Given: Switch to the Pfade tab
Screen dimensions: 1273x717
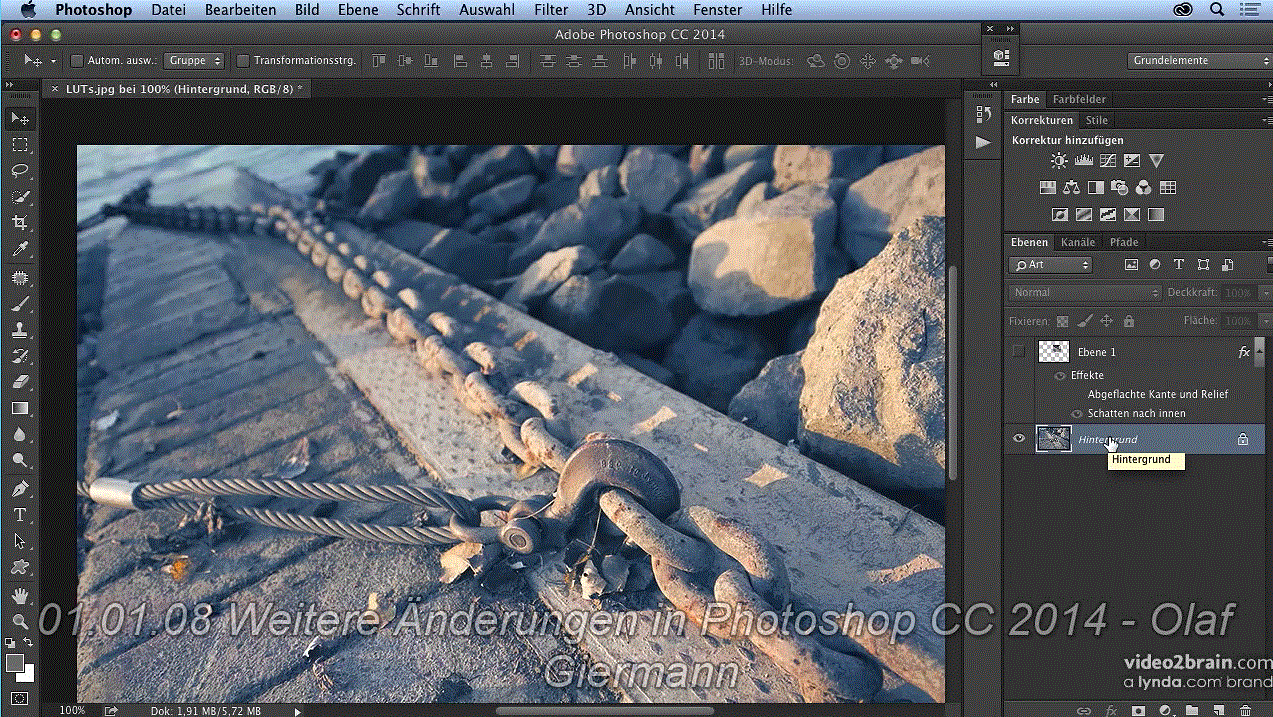Looking at the screenshot, I should click(1124, 242).
